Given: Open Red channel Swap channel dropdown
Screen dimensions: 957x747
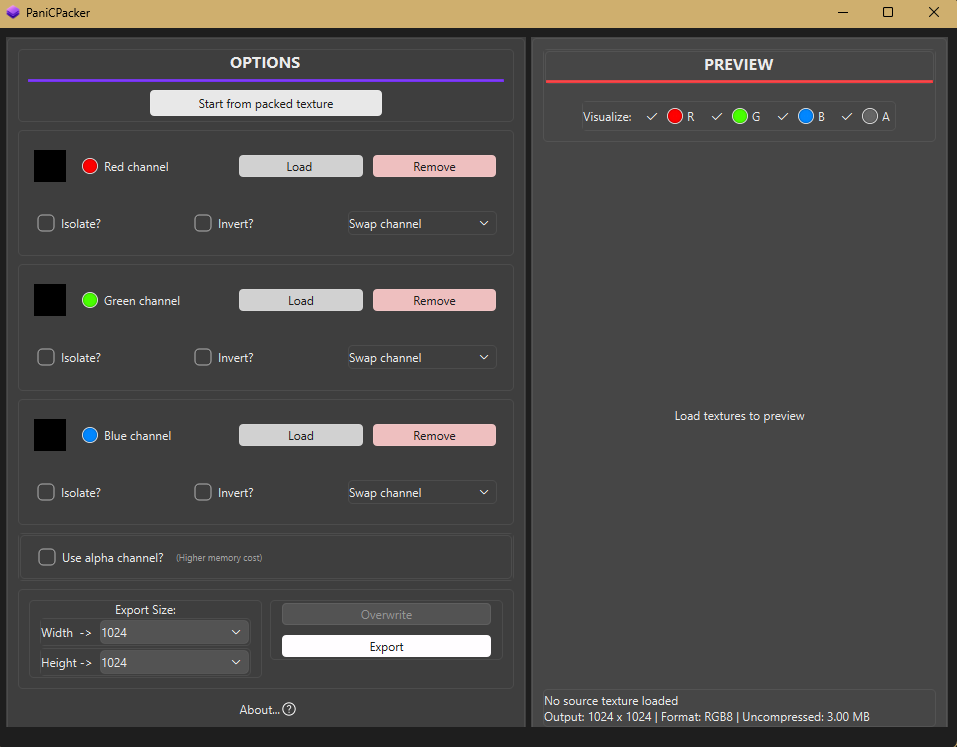Looking at the screenshot, I should click(422, 223).
